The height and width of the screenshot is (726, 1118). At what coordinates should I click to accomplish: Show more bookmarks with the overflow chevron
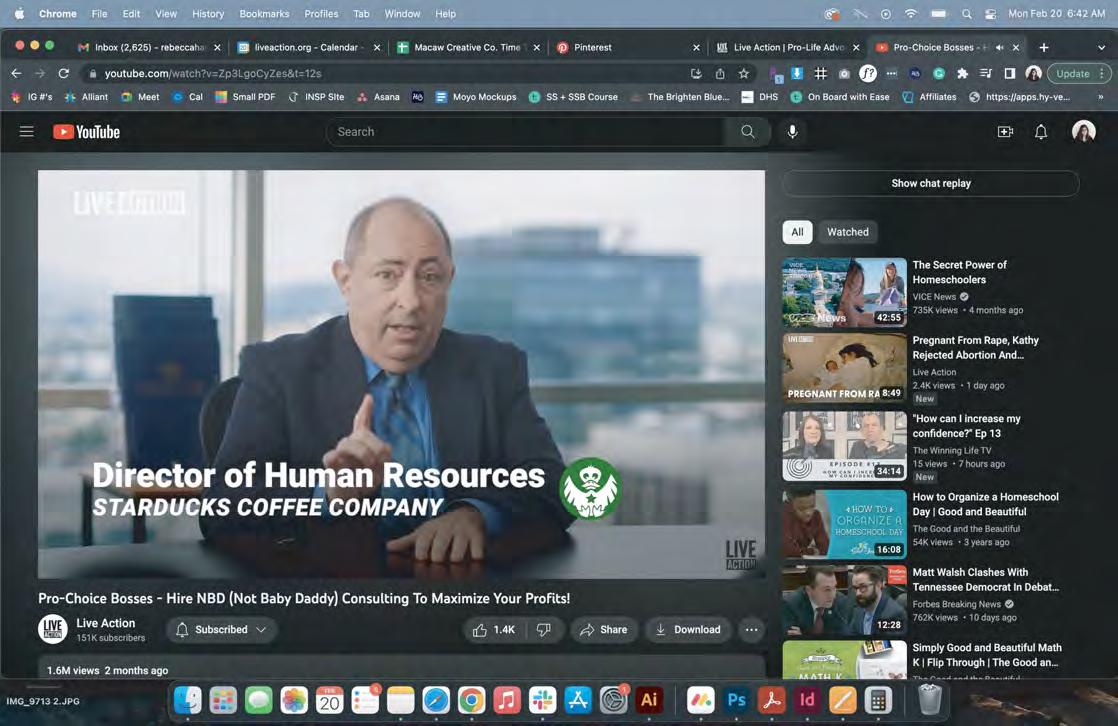1101,97
